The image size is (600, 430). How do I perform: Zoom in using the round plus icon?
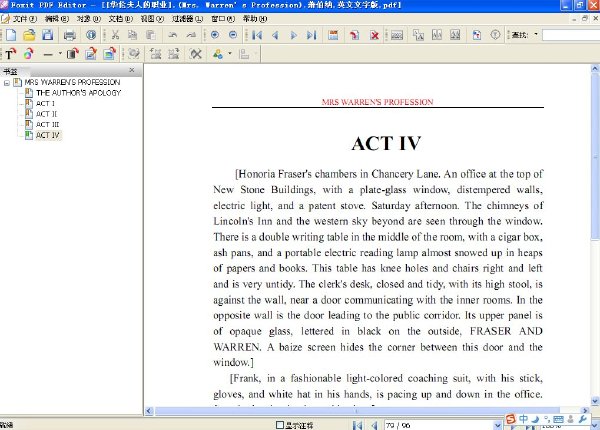click(x=215, y=35)
